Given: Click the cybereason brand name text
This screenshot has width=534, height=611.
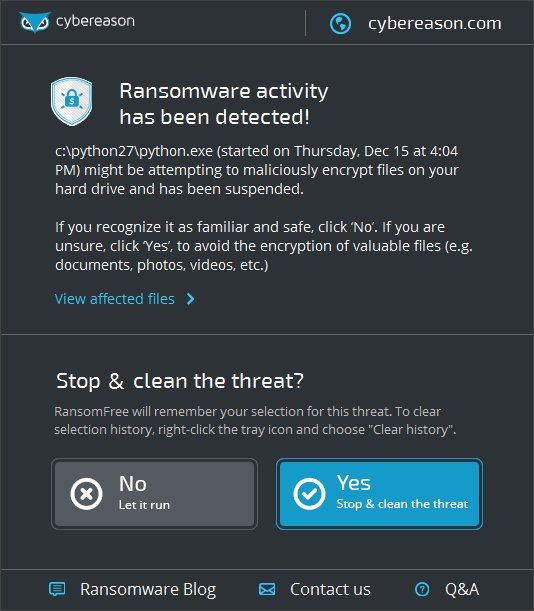Looking at the screenshot, I should [95, 21].
